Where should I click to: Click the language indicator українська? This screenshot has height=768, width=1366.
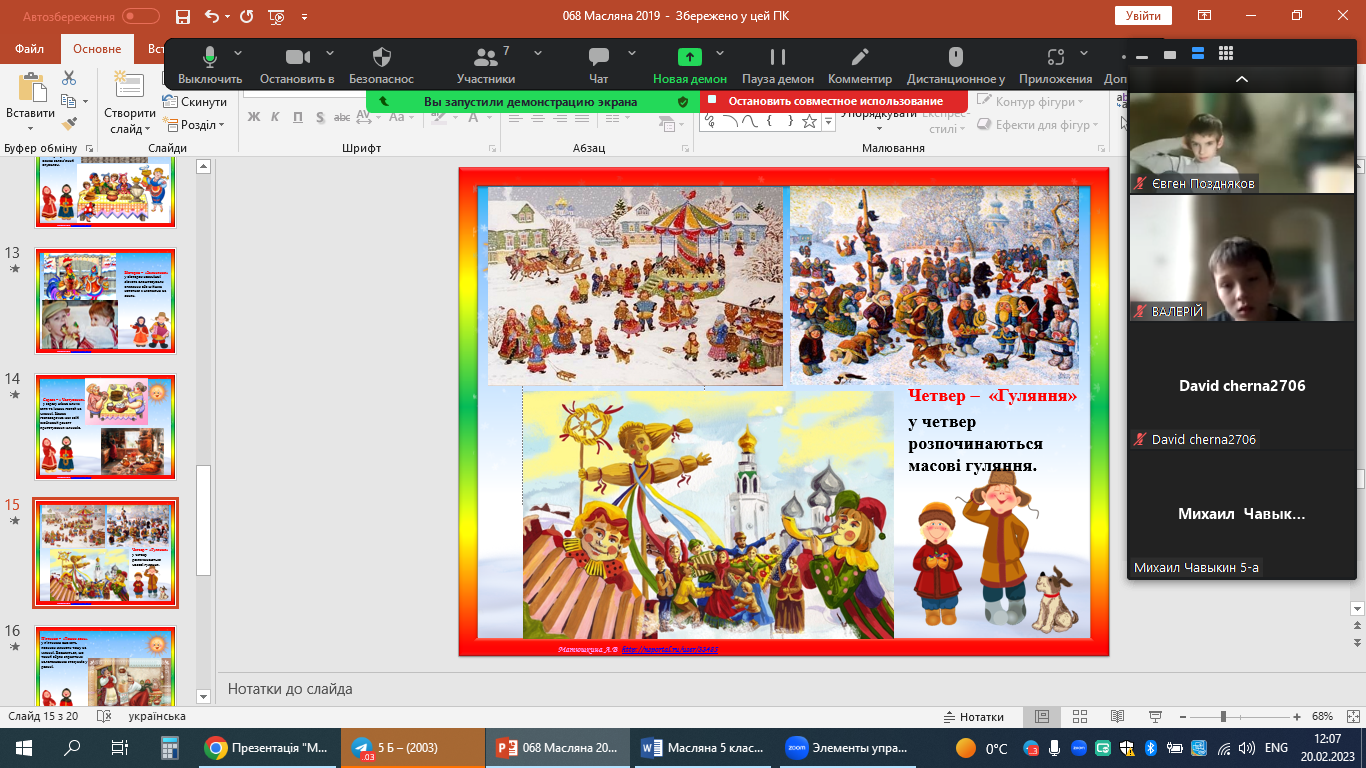pyautogui.click(x=157, y=716)
